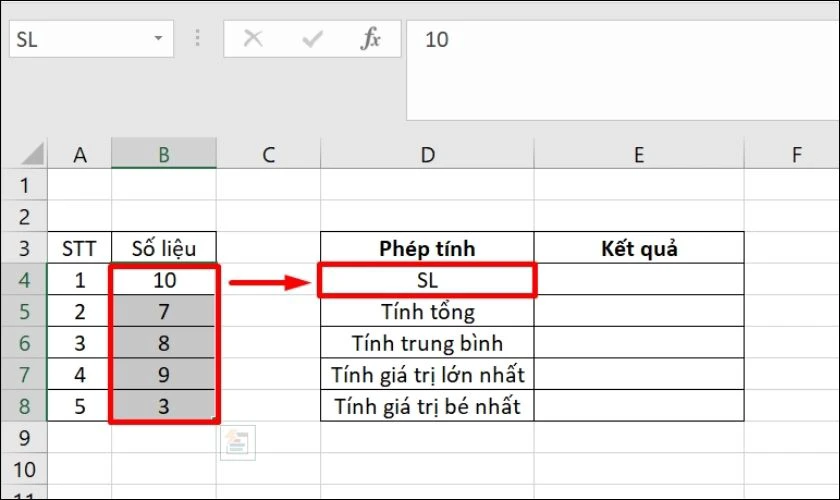The width and height of the screenshot is (840, 500).
Task: Click the Select All corner triangle
Action: pyautogui.click(x=33, y=154)
